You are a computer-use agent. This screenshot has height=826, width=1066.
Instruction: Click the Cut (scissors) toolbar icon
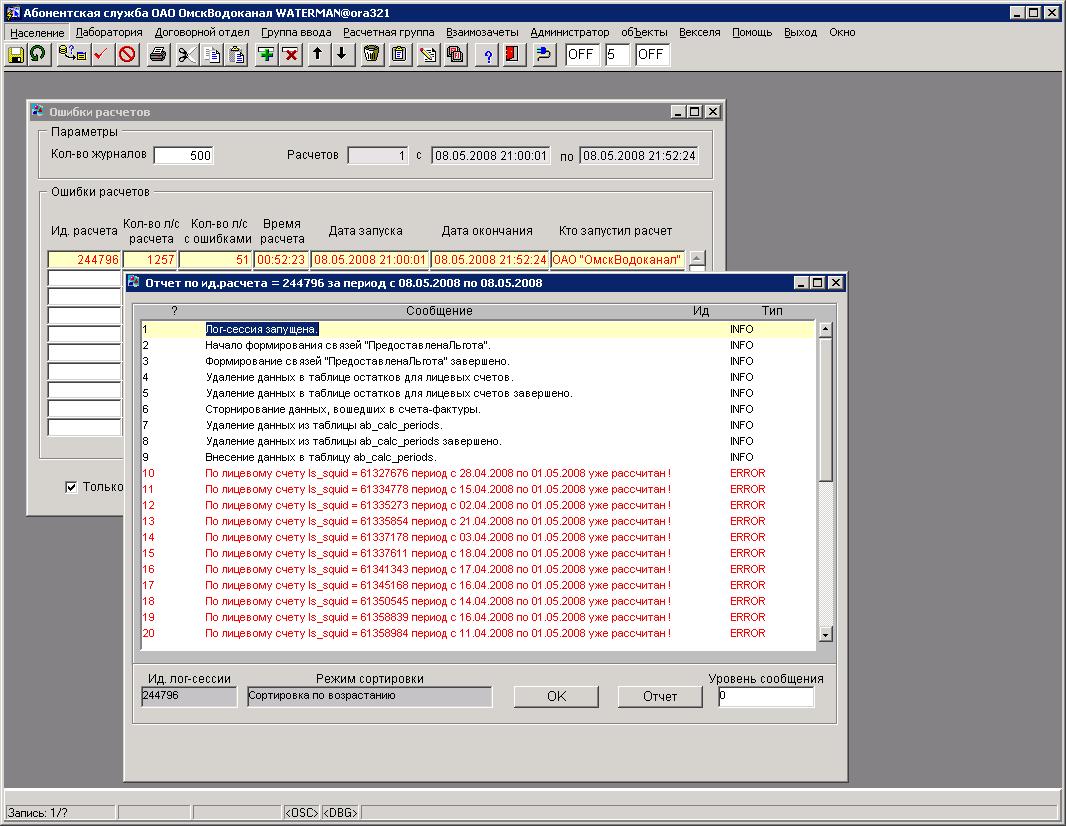187,54
